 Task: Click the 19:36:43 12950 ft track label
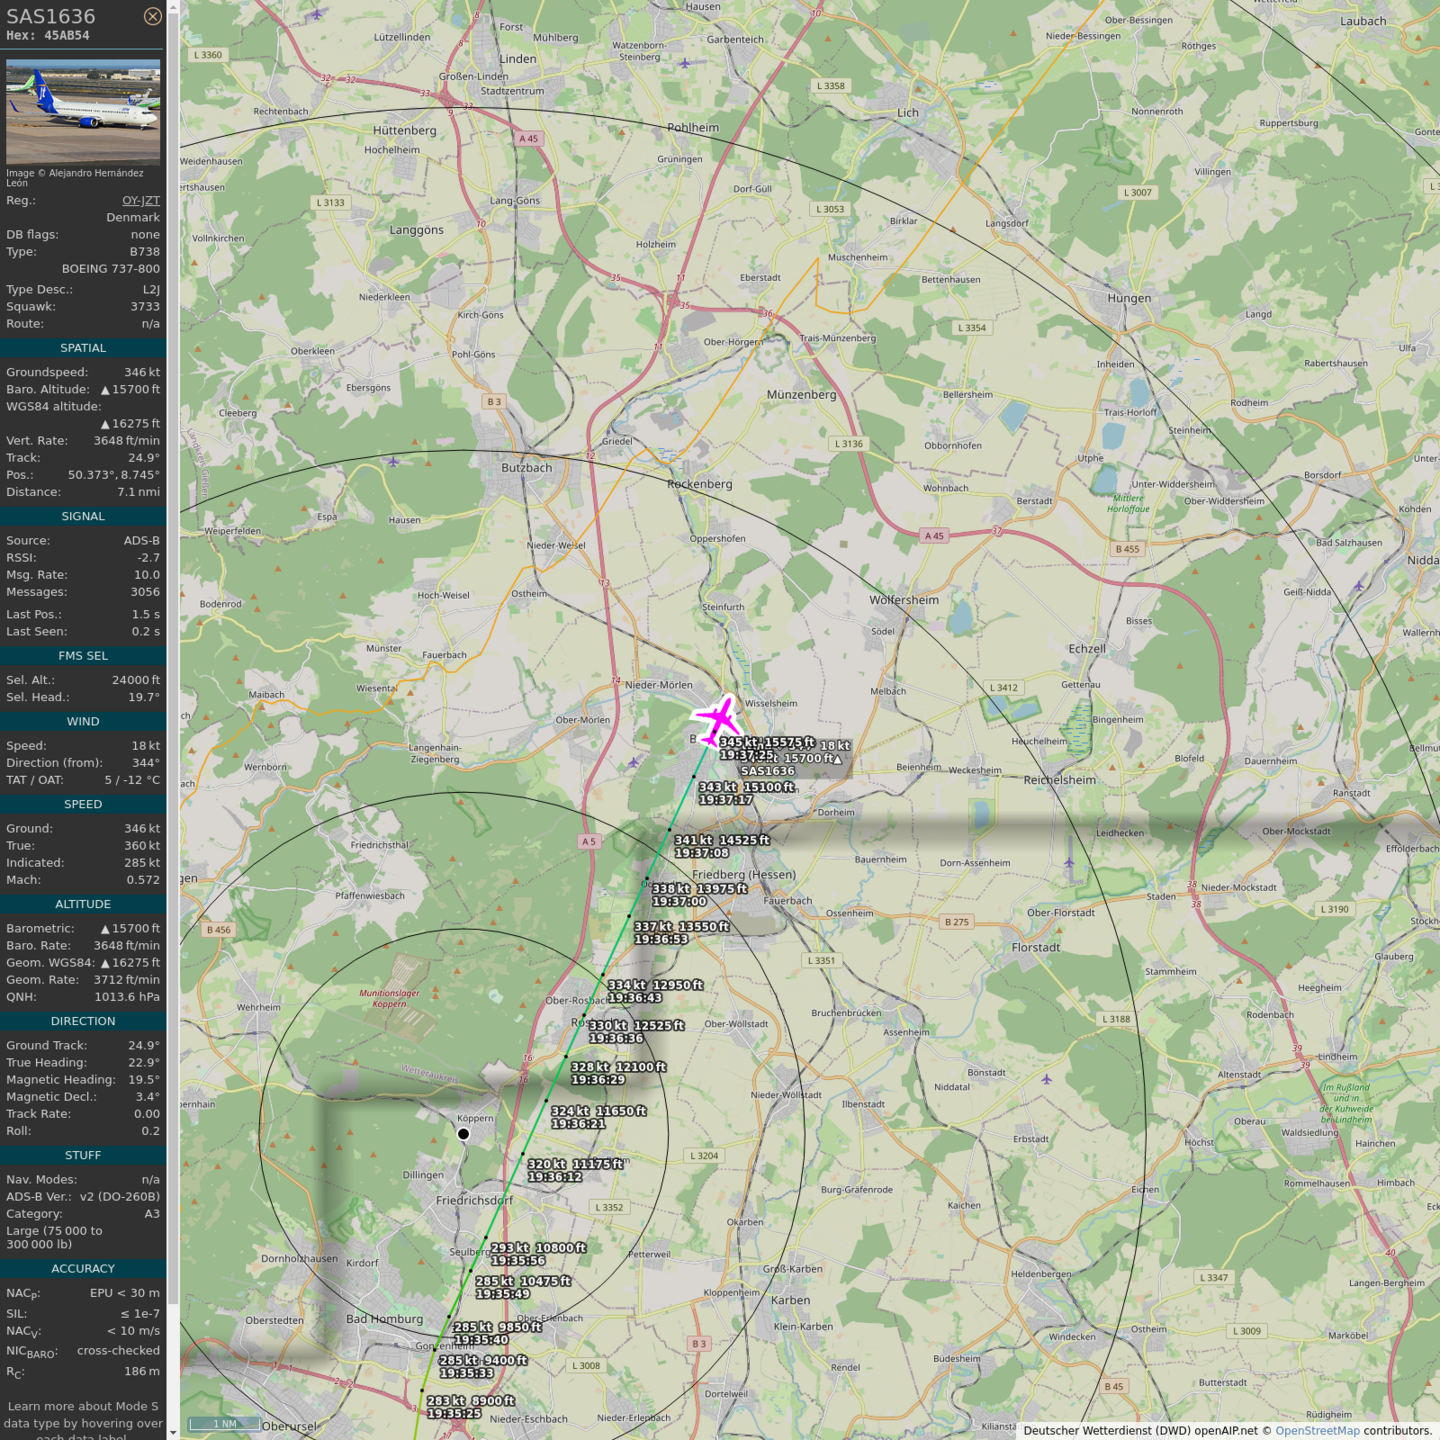tap(655, 991)
